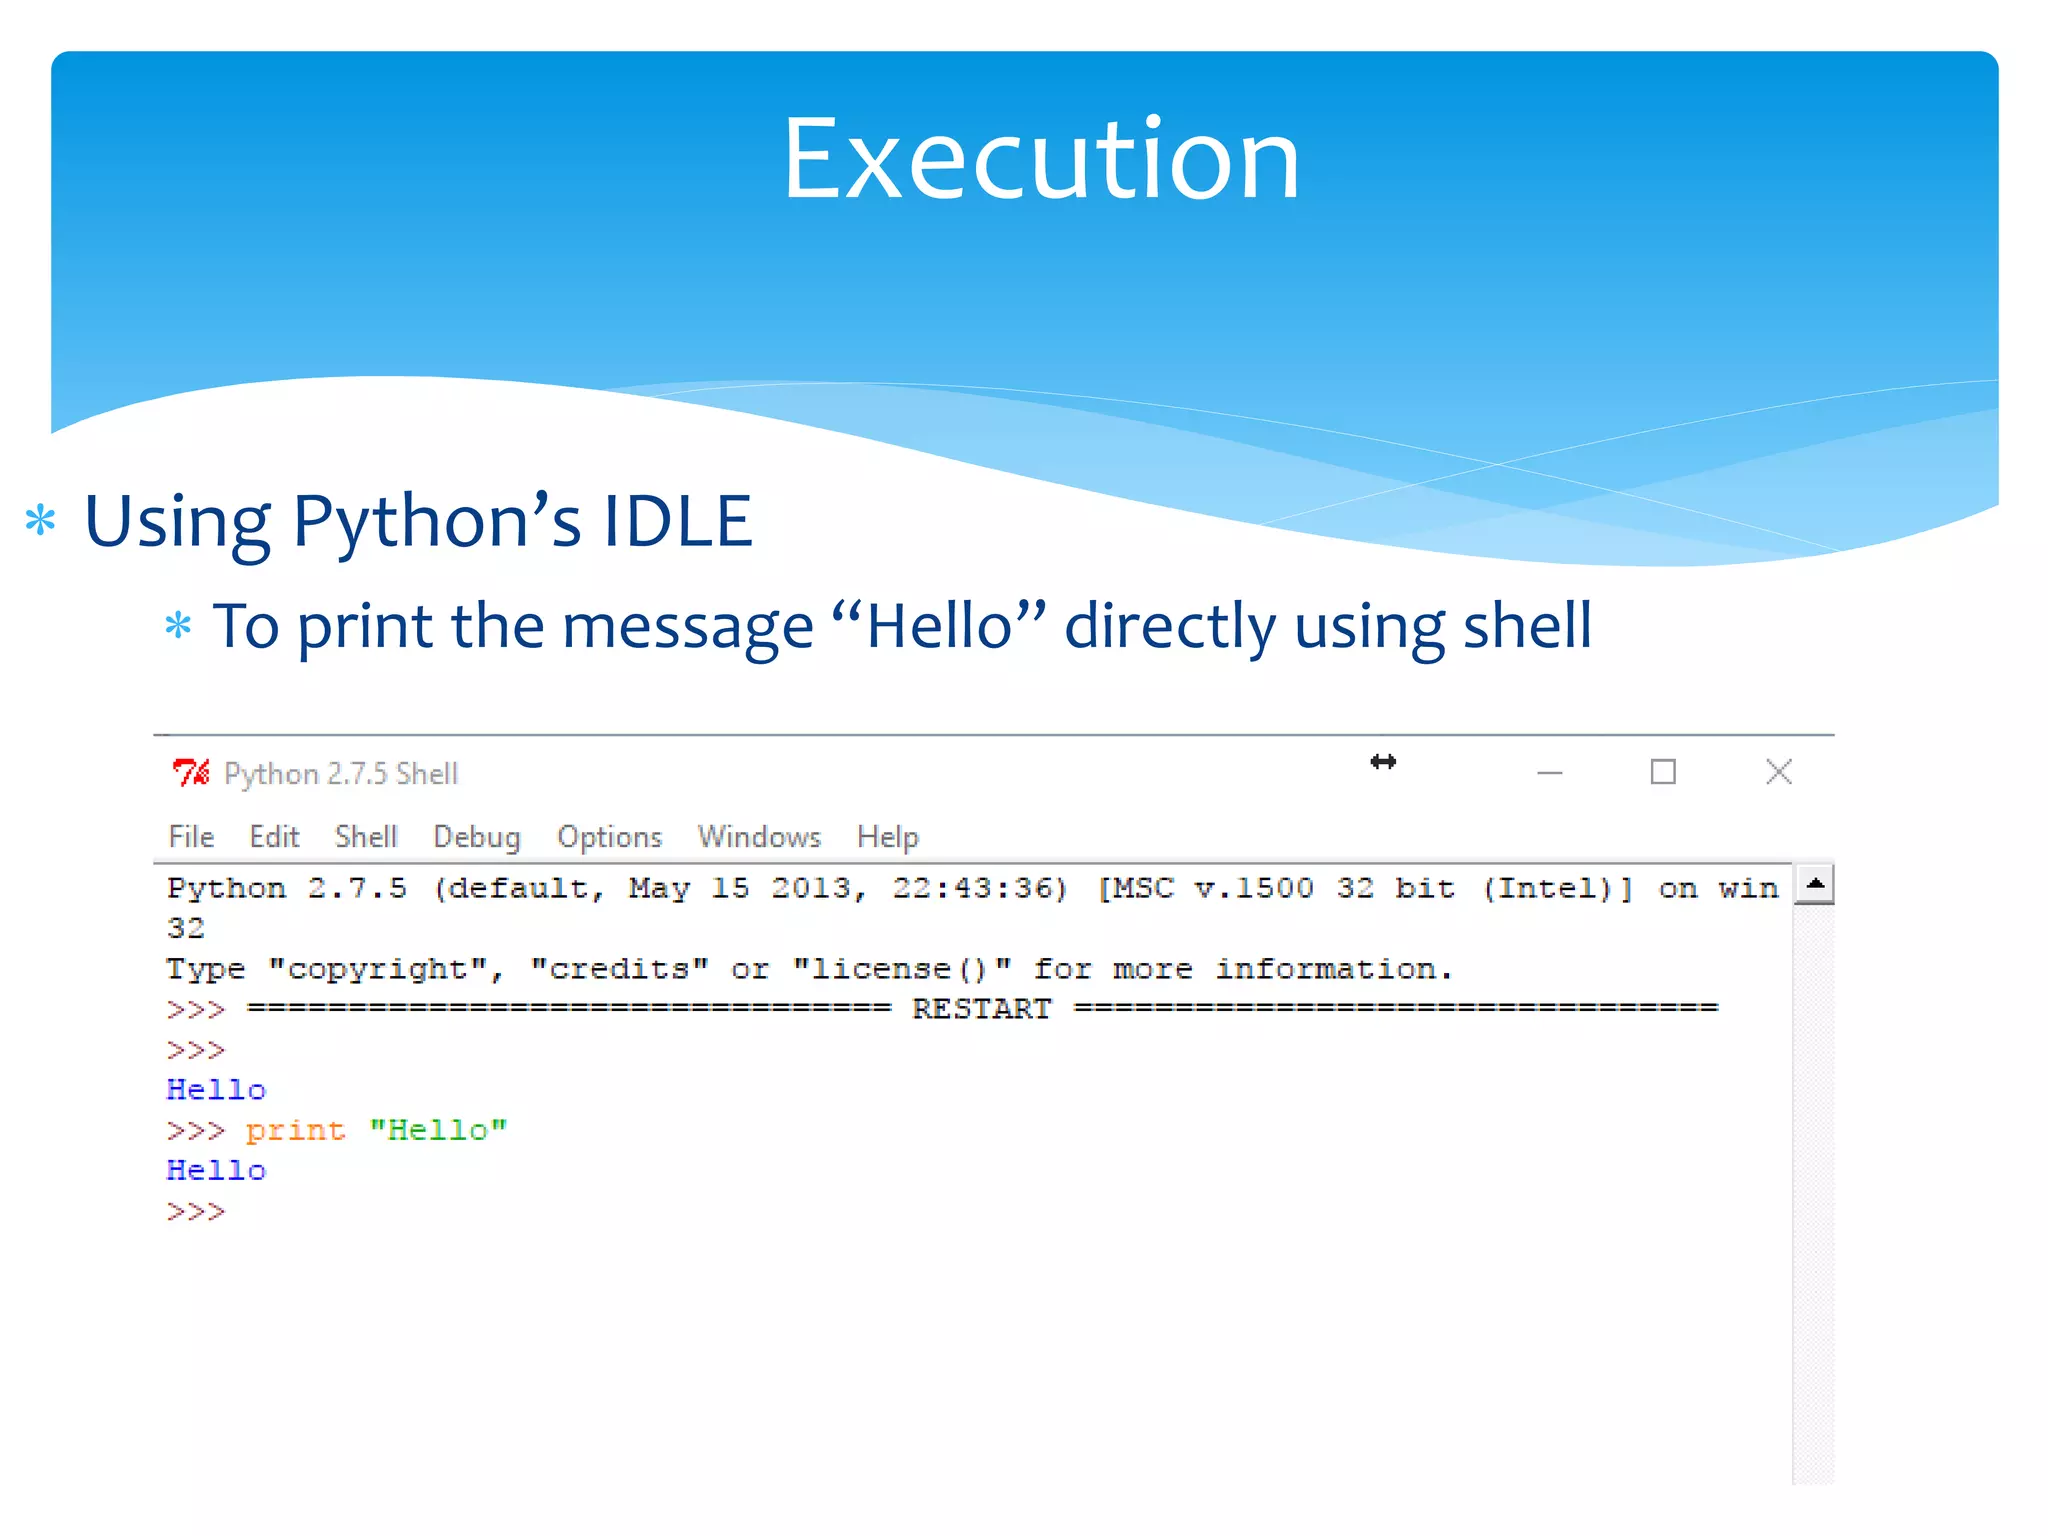Image resolution: width=2048 pixels, height=1536 pixels.
Task: Click the Tk feather icon in title bar
Action: pyautogui.click(x=190, y=773)
